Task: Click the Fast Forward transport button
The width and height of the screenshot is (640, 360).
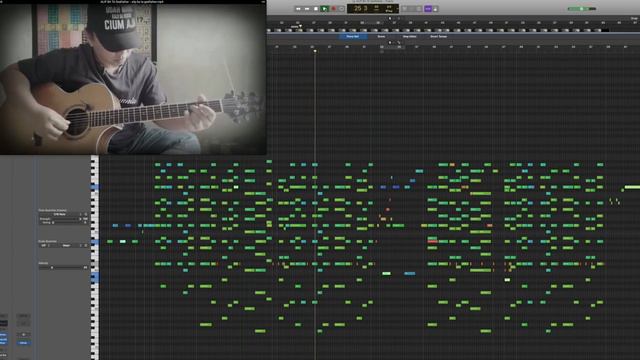Action: (x=307, y=9)
